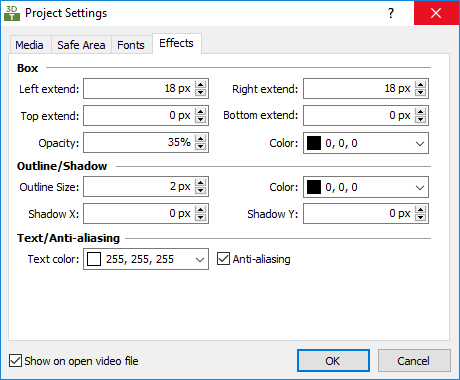The width and height of the screenshot is (460, 380).
Task: Decrease Right extend with down arrow
Action: point(420,92)
